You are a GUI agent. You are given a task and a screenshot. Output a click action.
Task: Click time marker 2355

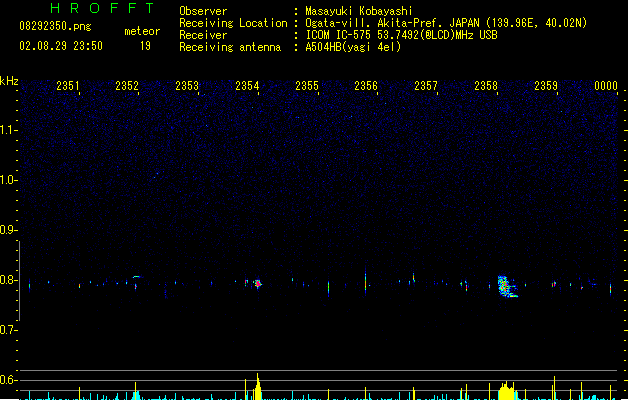click(x=307, y=86)
